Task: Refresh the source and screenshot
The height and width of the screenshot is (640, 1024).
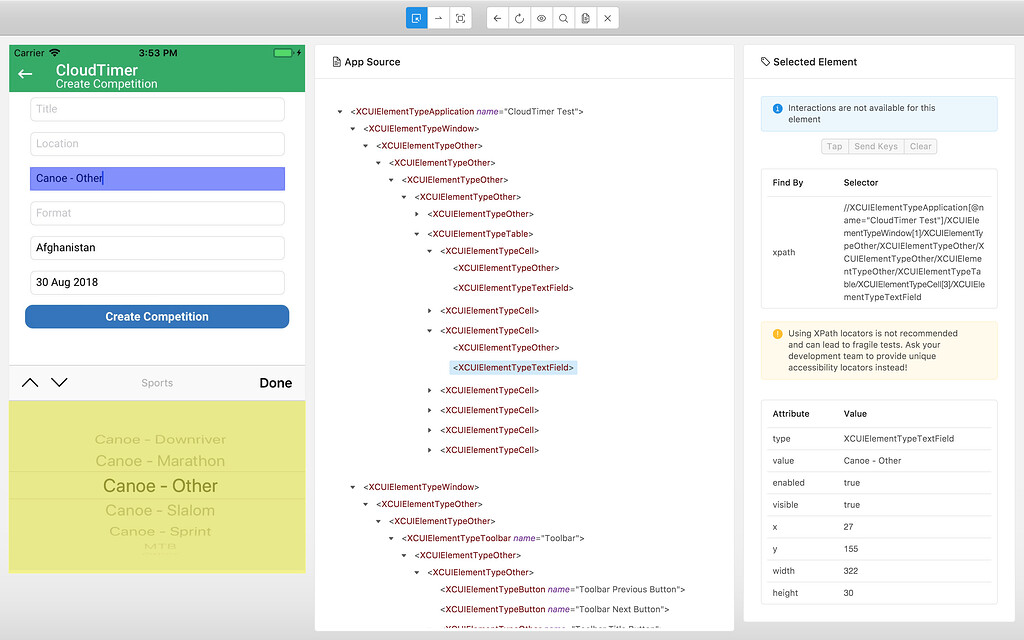Action: 519,18
